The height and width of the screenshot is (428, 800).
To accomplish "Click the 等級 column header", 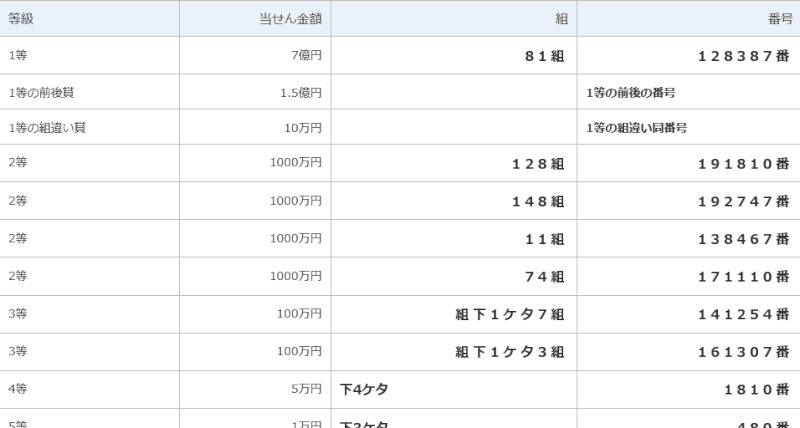I will click(x=21, y=19).
